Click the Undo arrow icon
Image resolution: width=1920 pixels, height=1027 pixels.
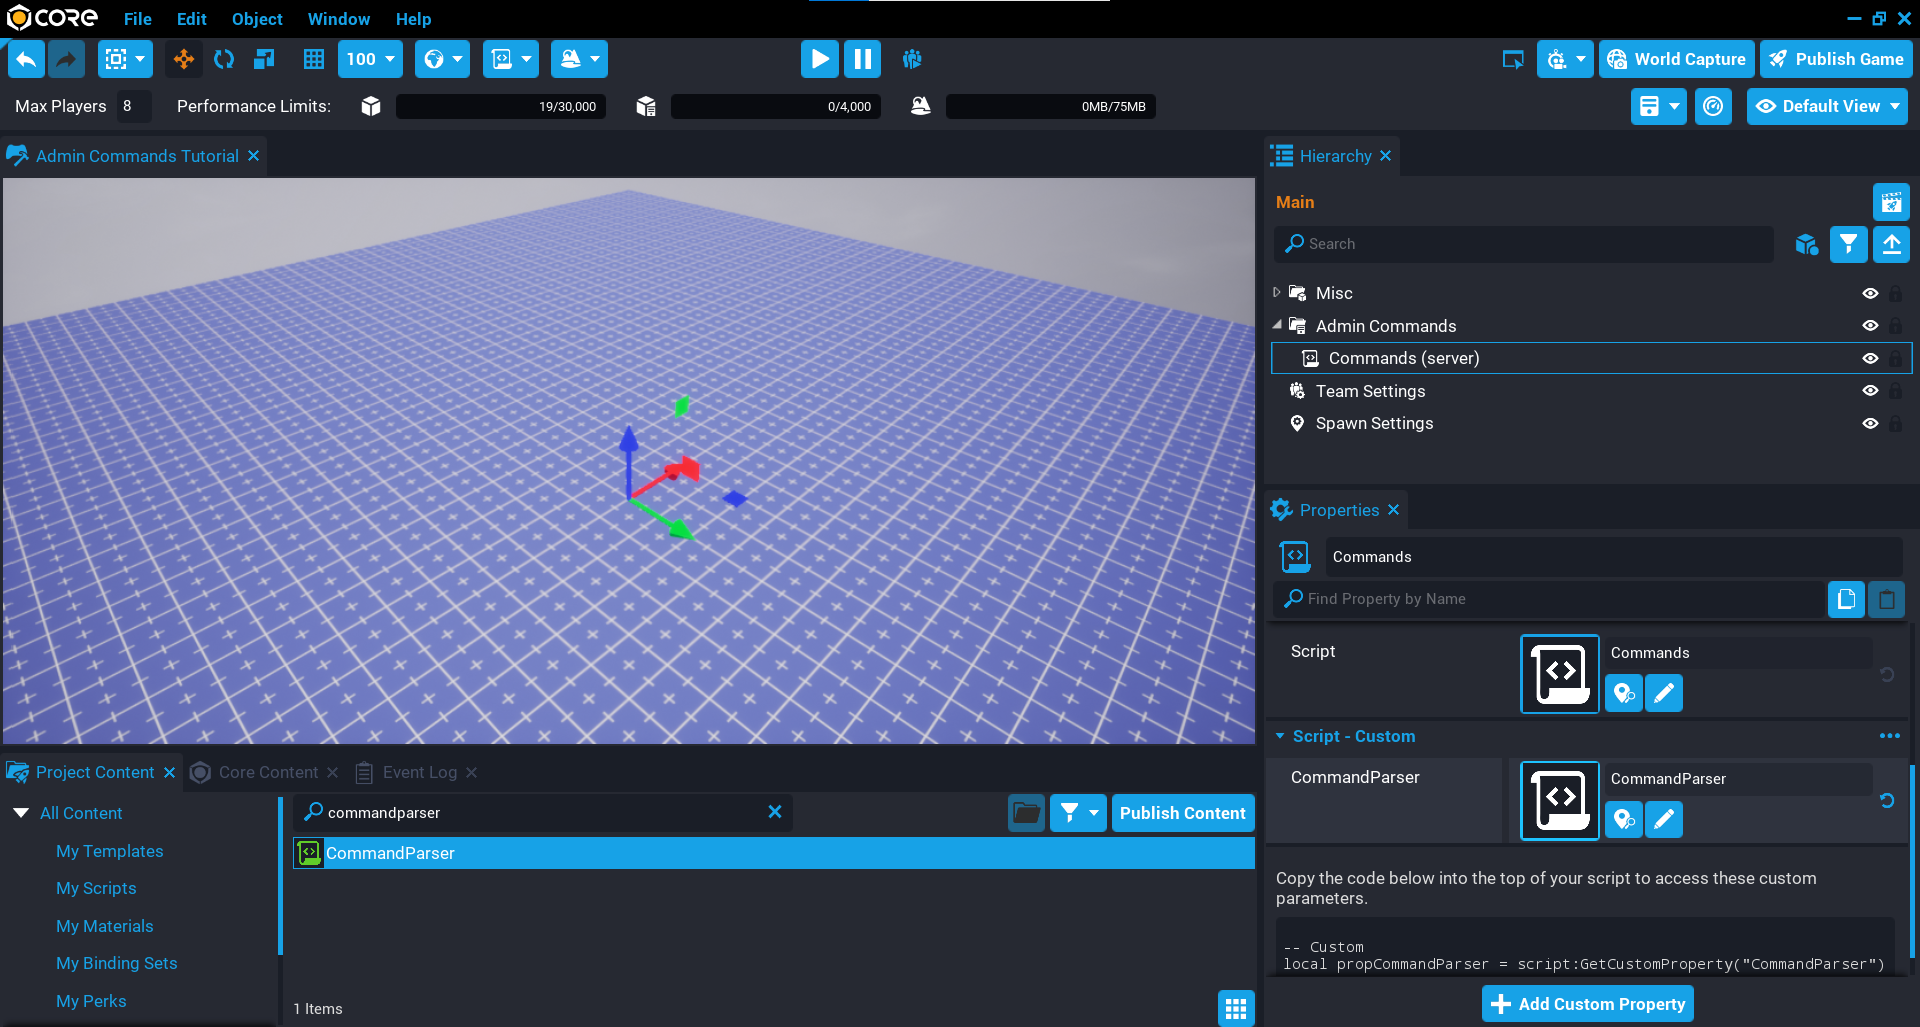coord(26,59)
